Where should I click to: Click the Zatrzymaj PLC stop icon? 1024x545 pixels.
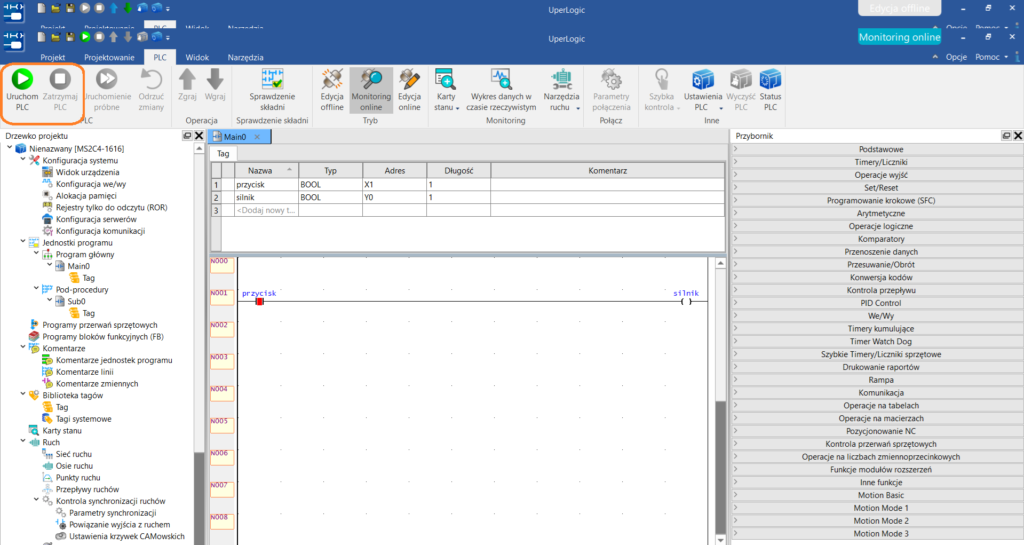click(x=60, y=80)
